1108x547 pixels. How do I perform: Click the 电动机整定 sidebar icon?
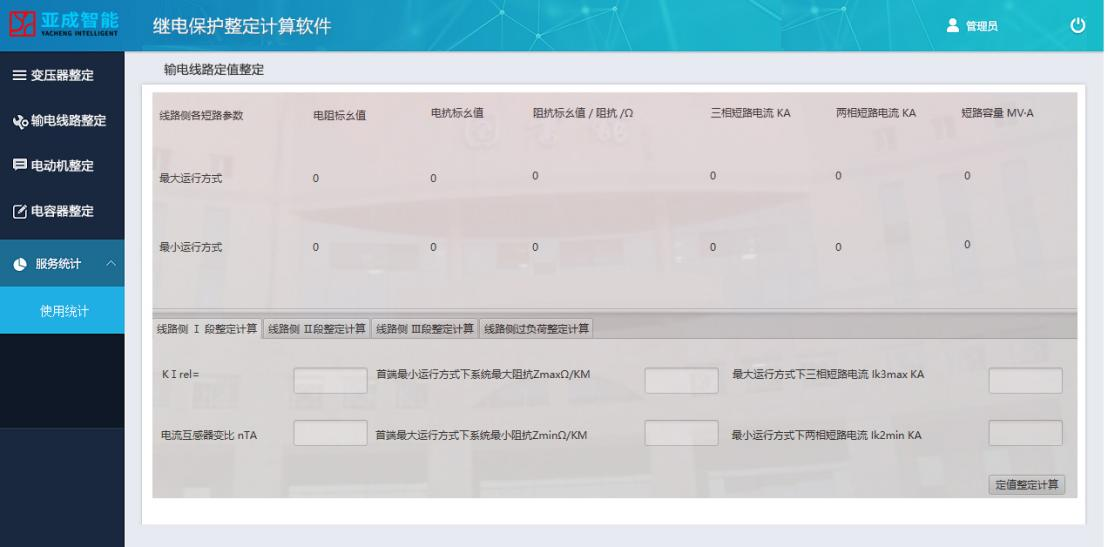pyautogui.click(x=19, y=165)
